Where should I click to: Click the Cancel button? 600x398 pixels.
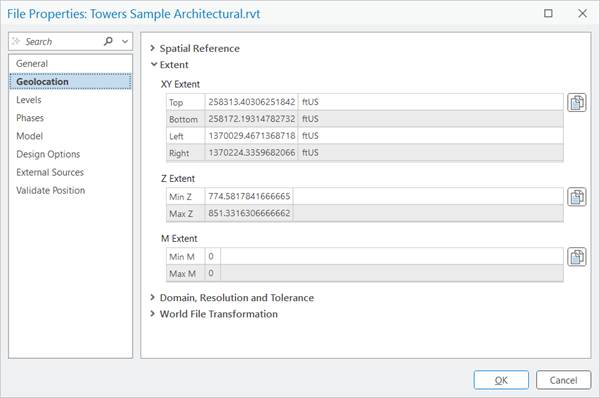point(563,380)
